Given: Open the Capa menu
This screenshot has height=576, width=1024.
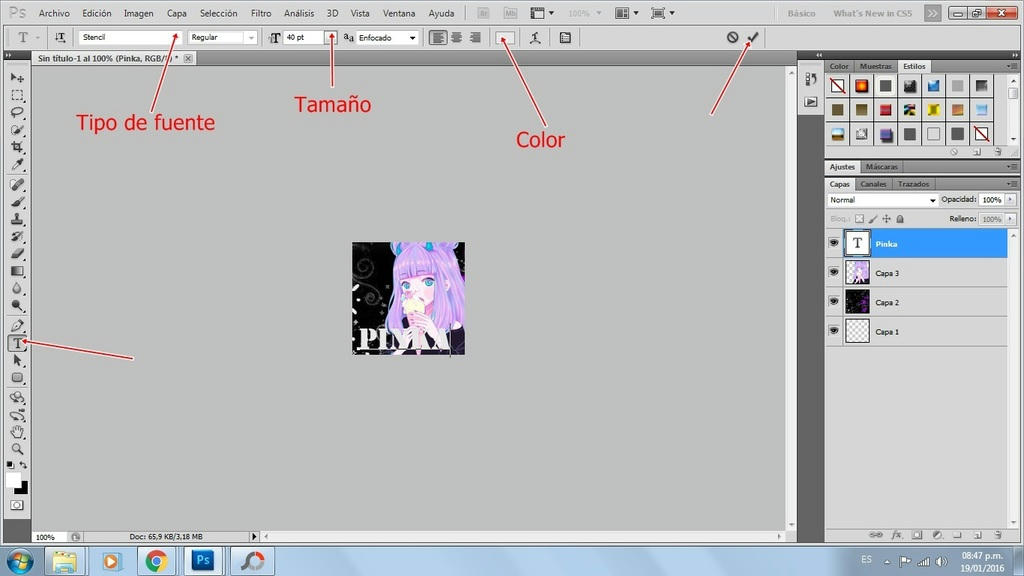Looking at the screenshot, I should tap(176, 13).
